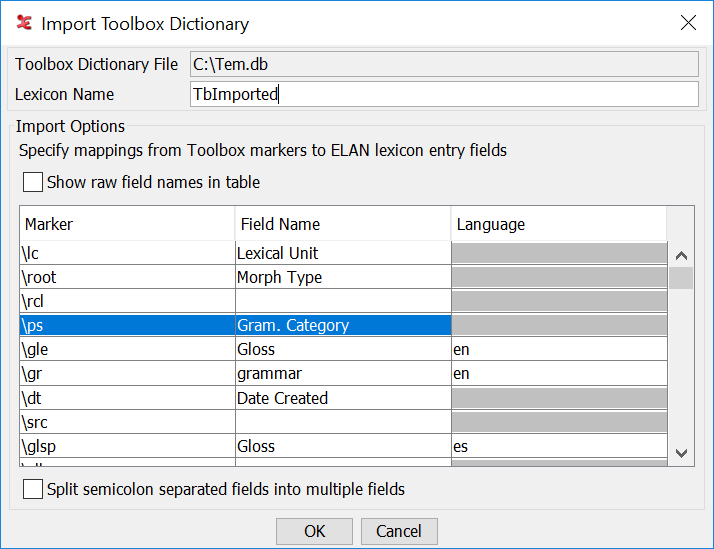Open the Date Created field name cell

coord(343,398)
